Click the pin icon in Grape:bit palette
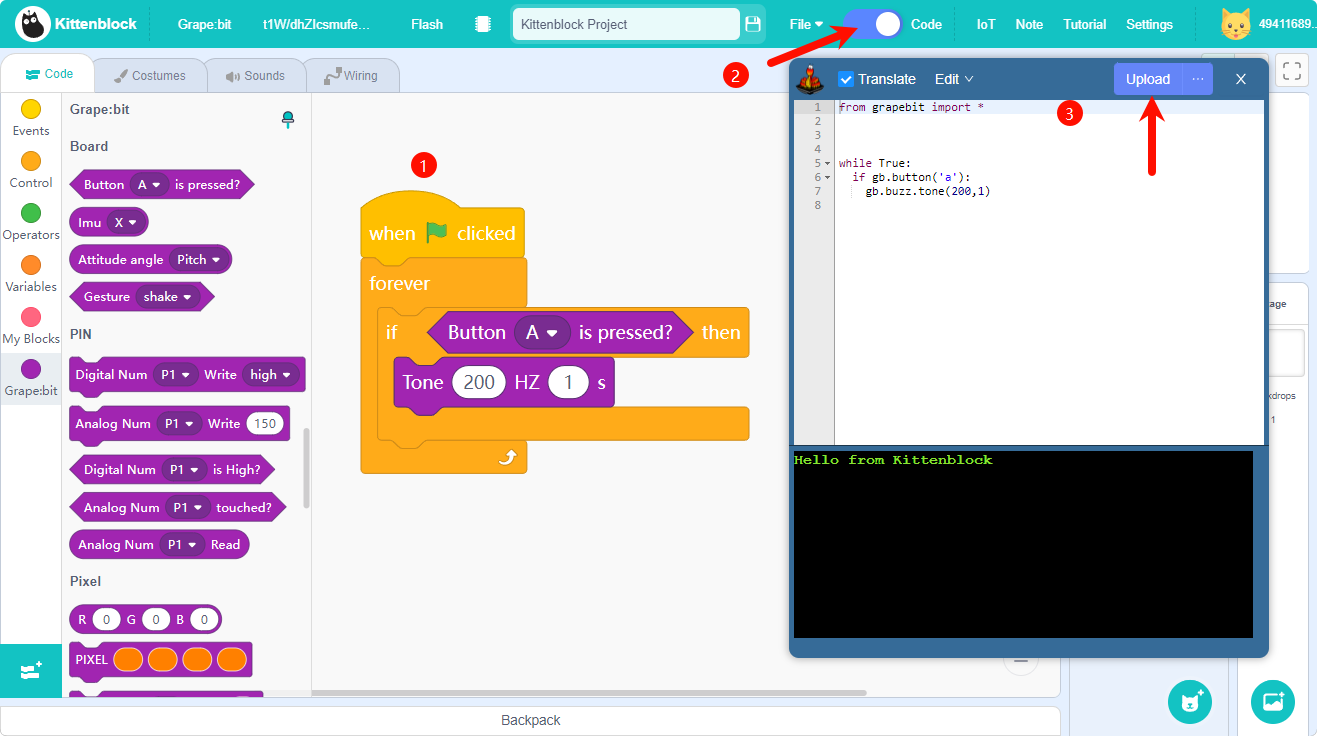The height and width of the screenshot is (736, 1317). coord(288,120)
